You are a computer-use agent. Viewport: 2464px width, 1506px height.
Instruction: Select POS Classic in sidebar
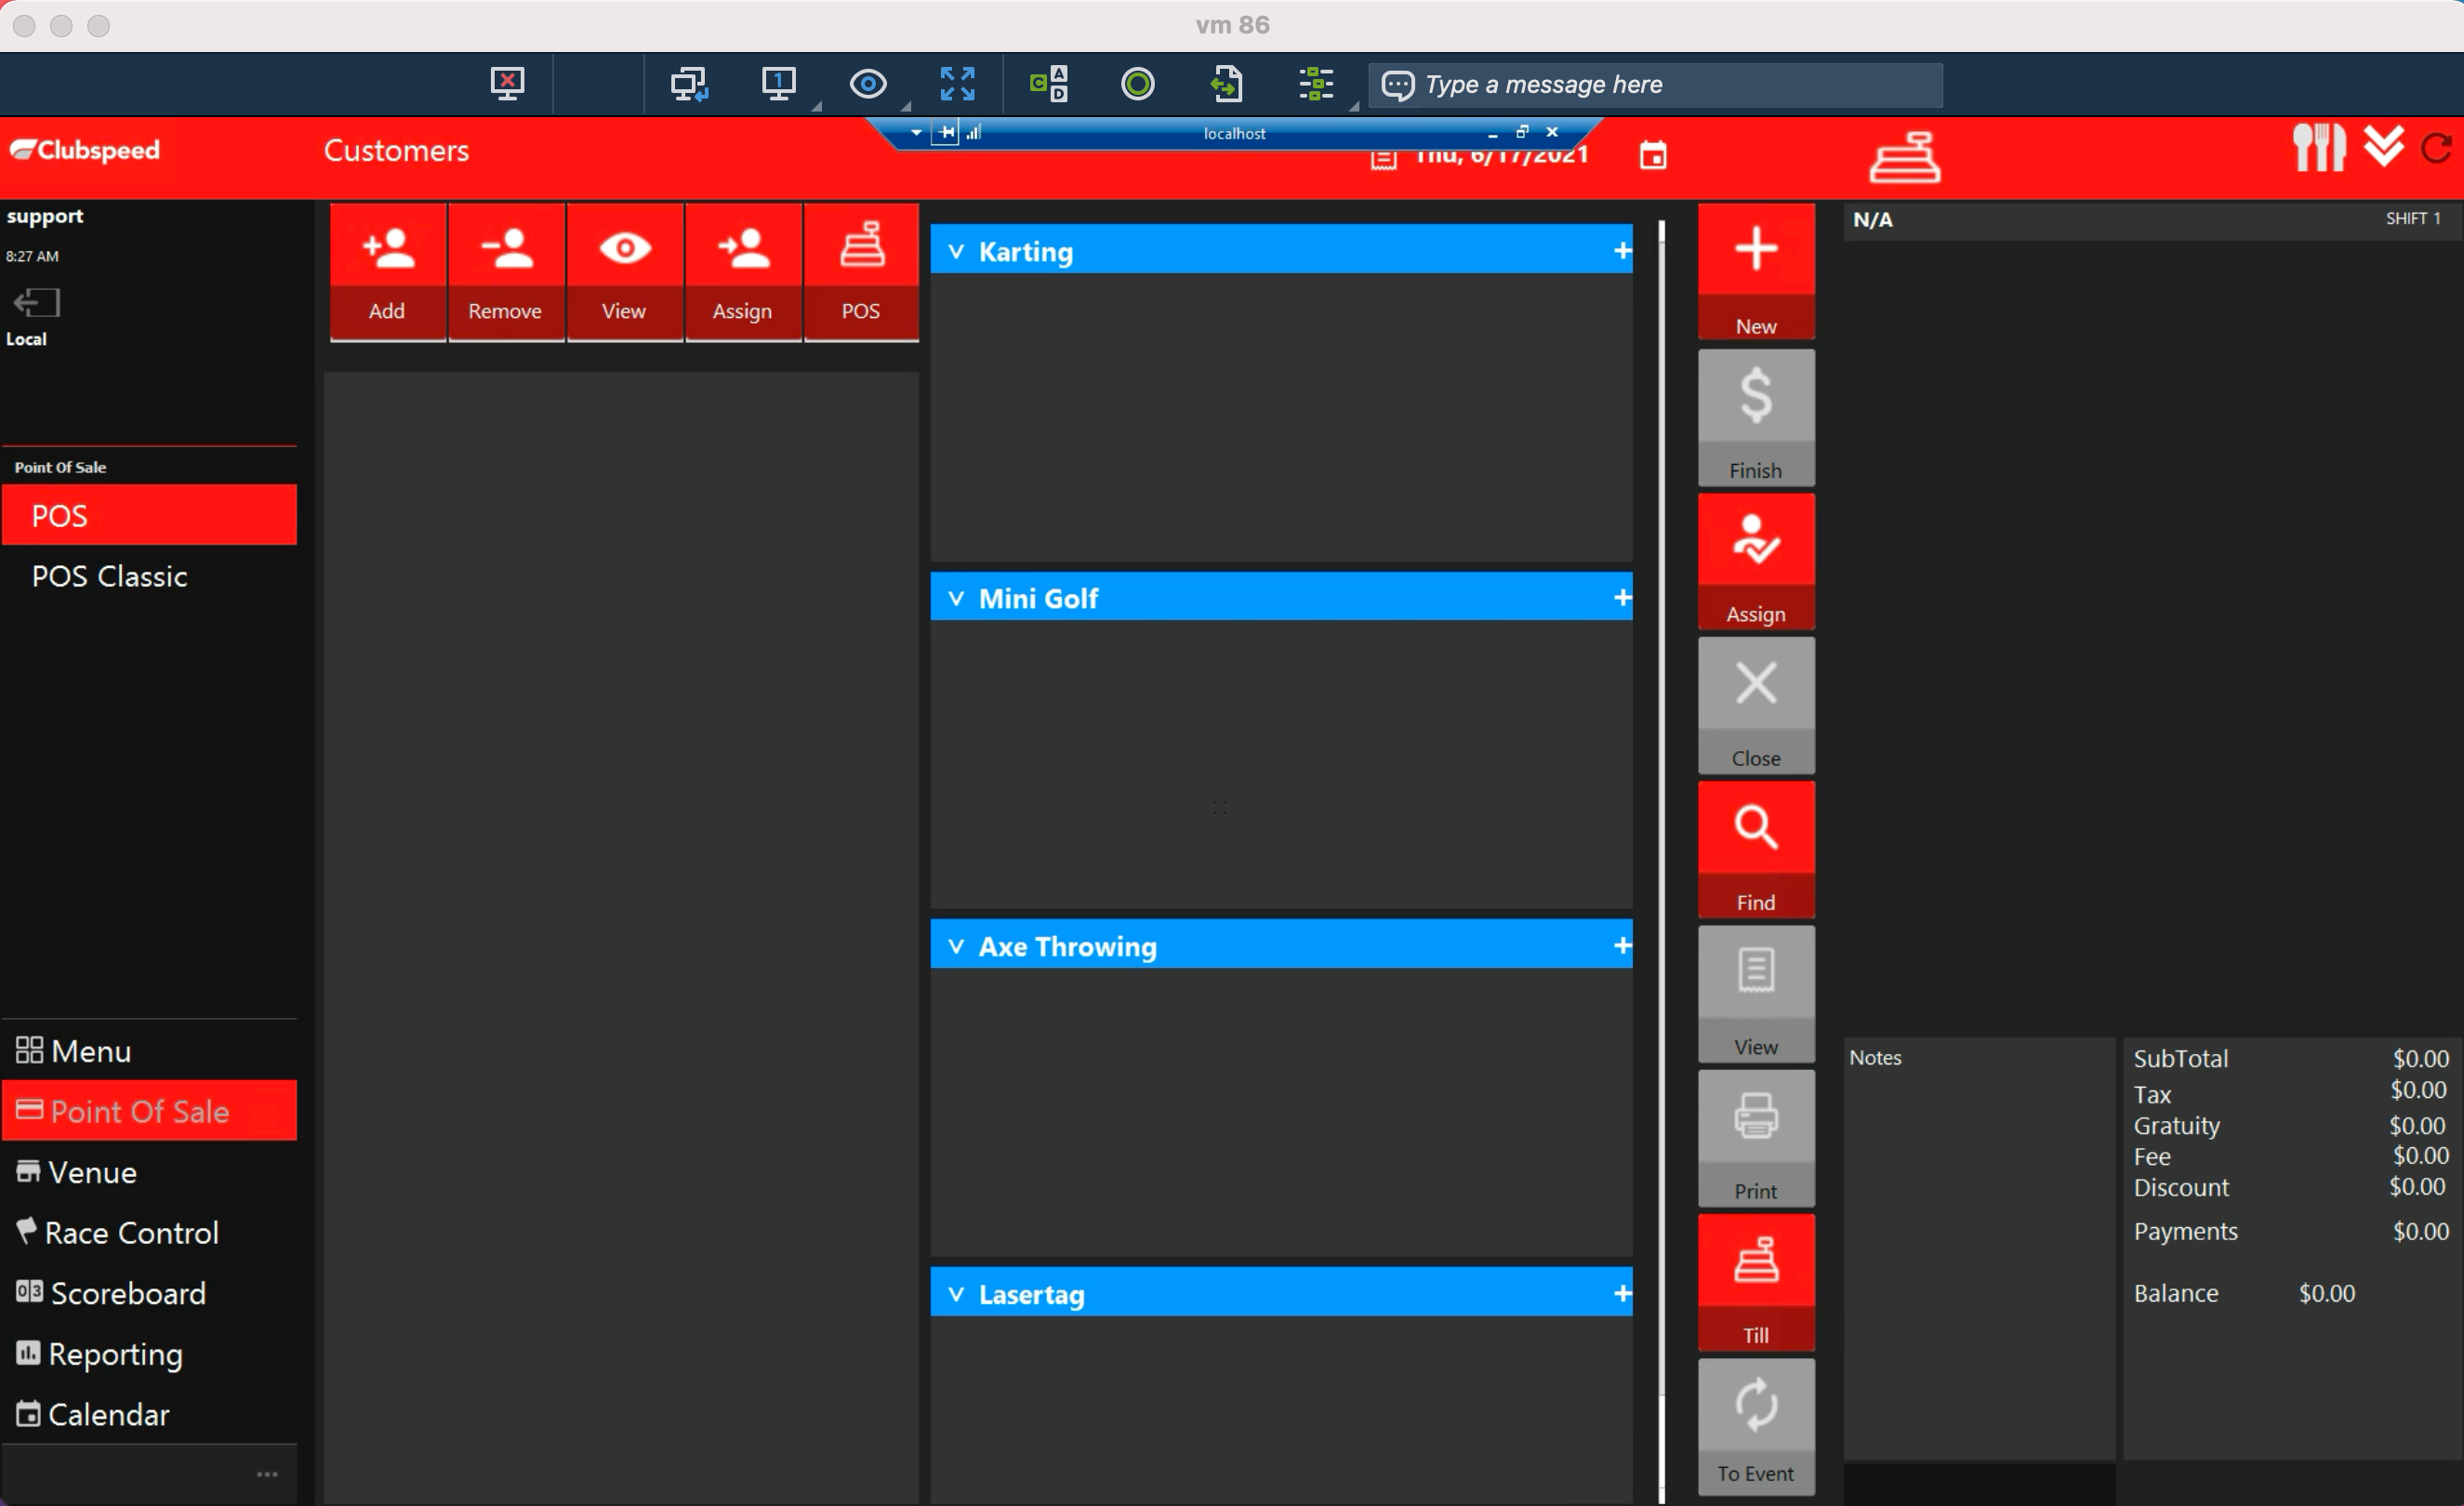(x=109, y=577)
